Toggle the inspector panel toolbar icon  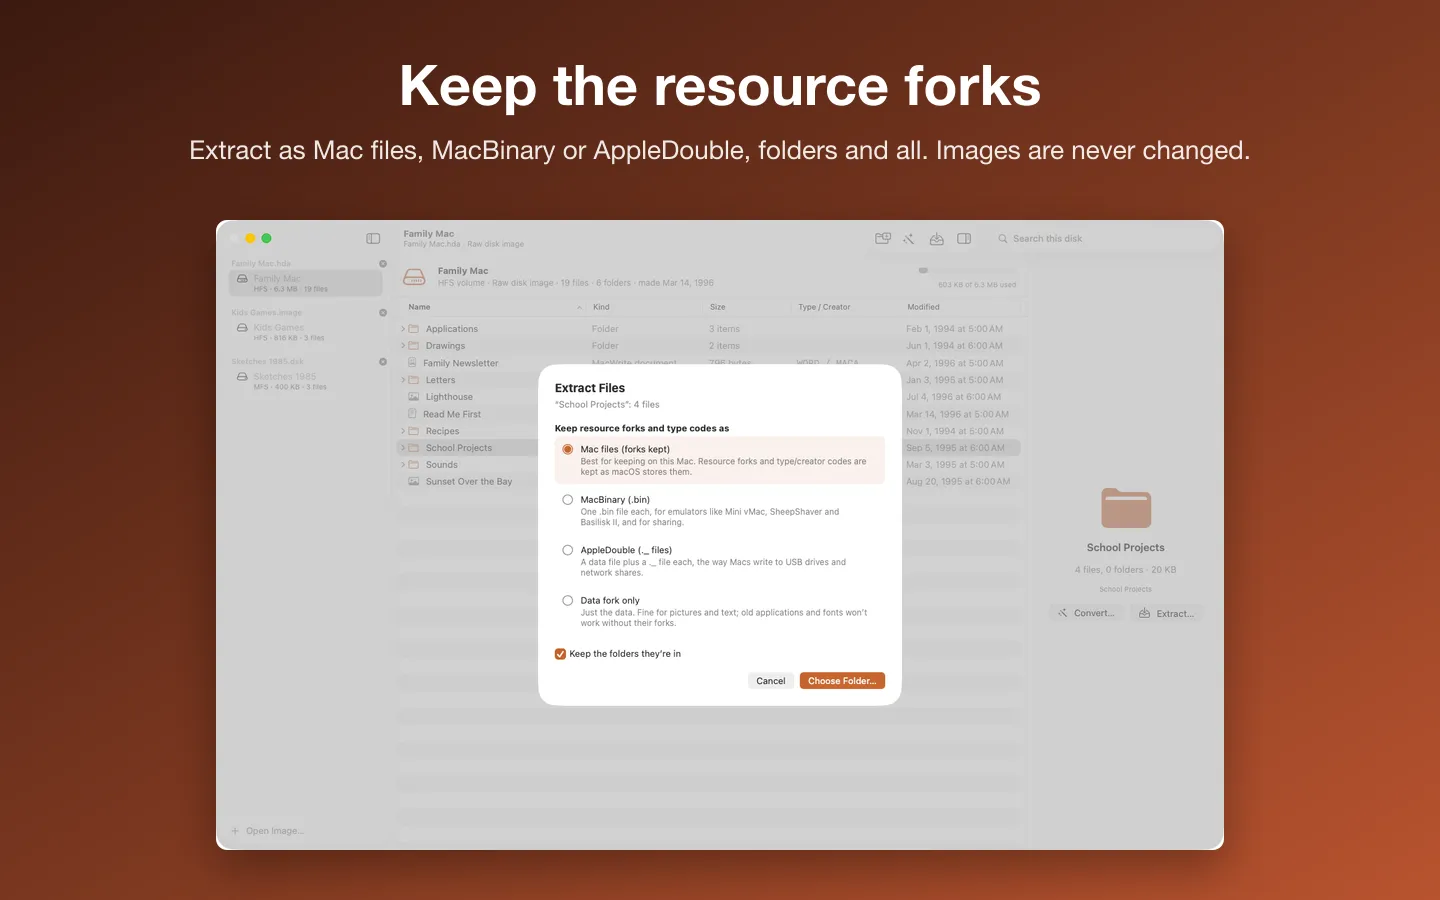tap(964, 239)
